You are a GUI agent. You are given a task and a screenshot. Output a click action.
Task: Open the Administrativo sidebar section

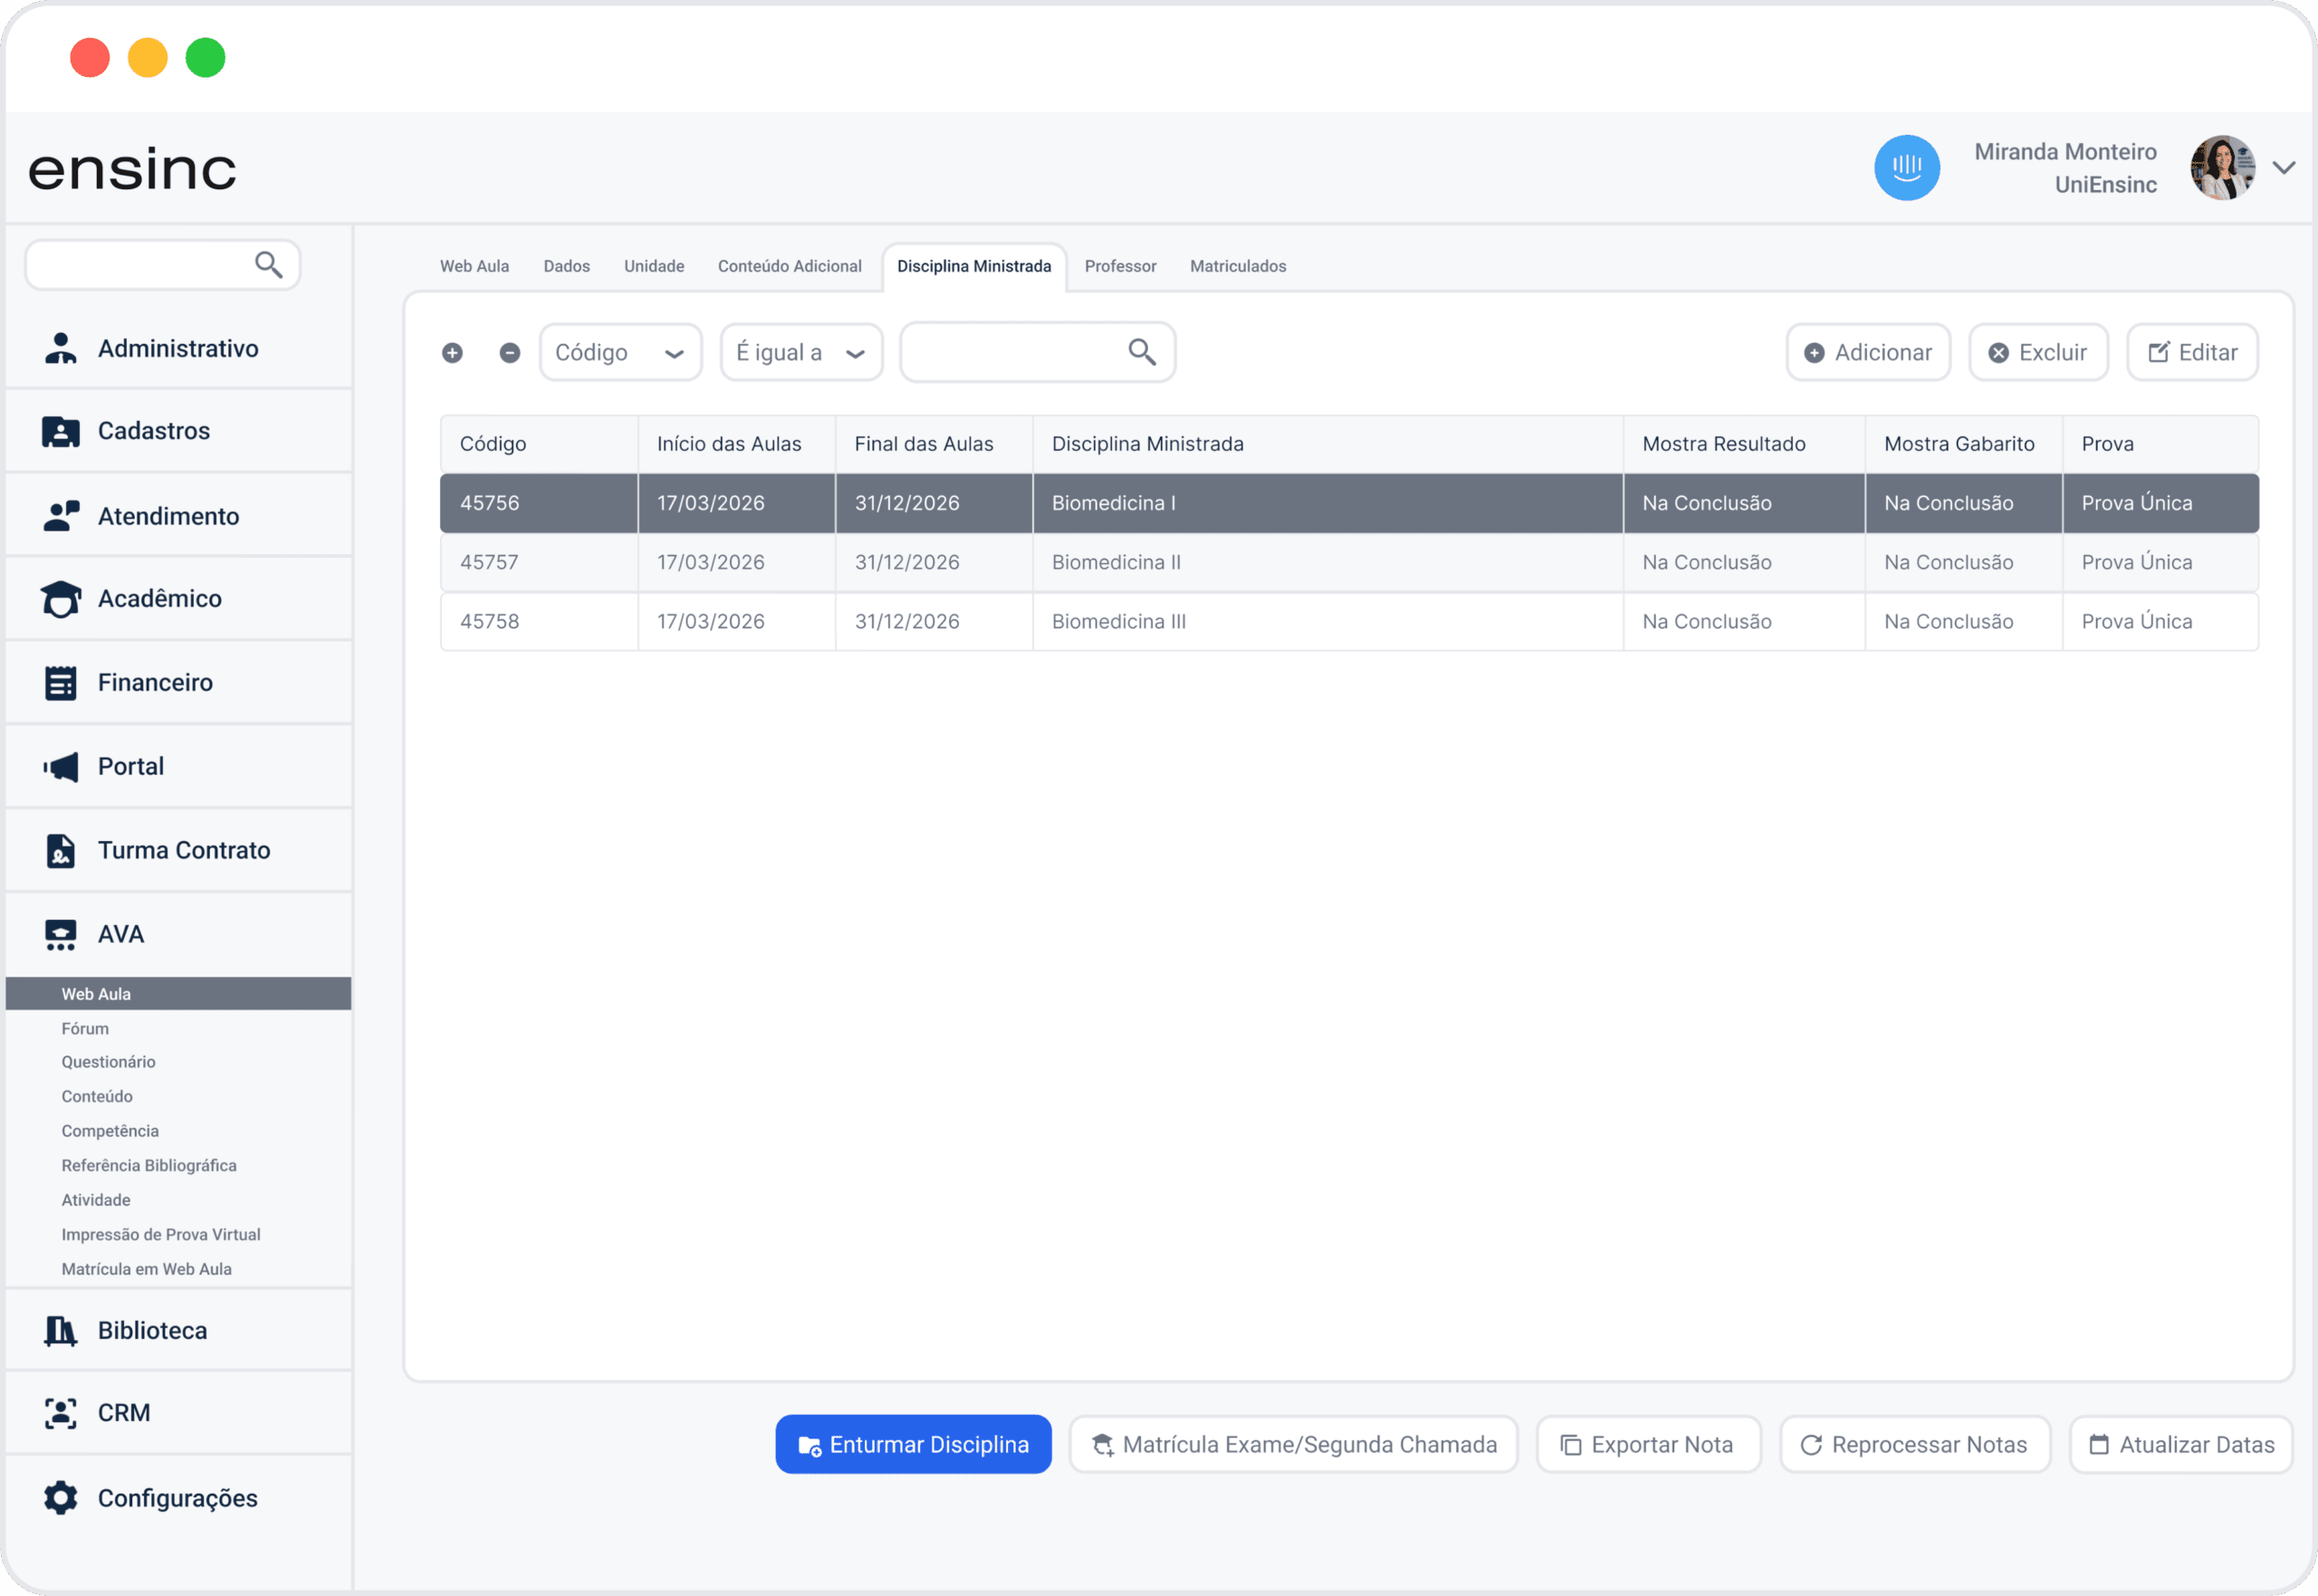pos(178,348)
